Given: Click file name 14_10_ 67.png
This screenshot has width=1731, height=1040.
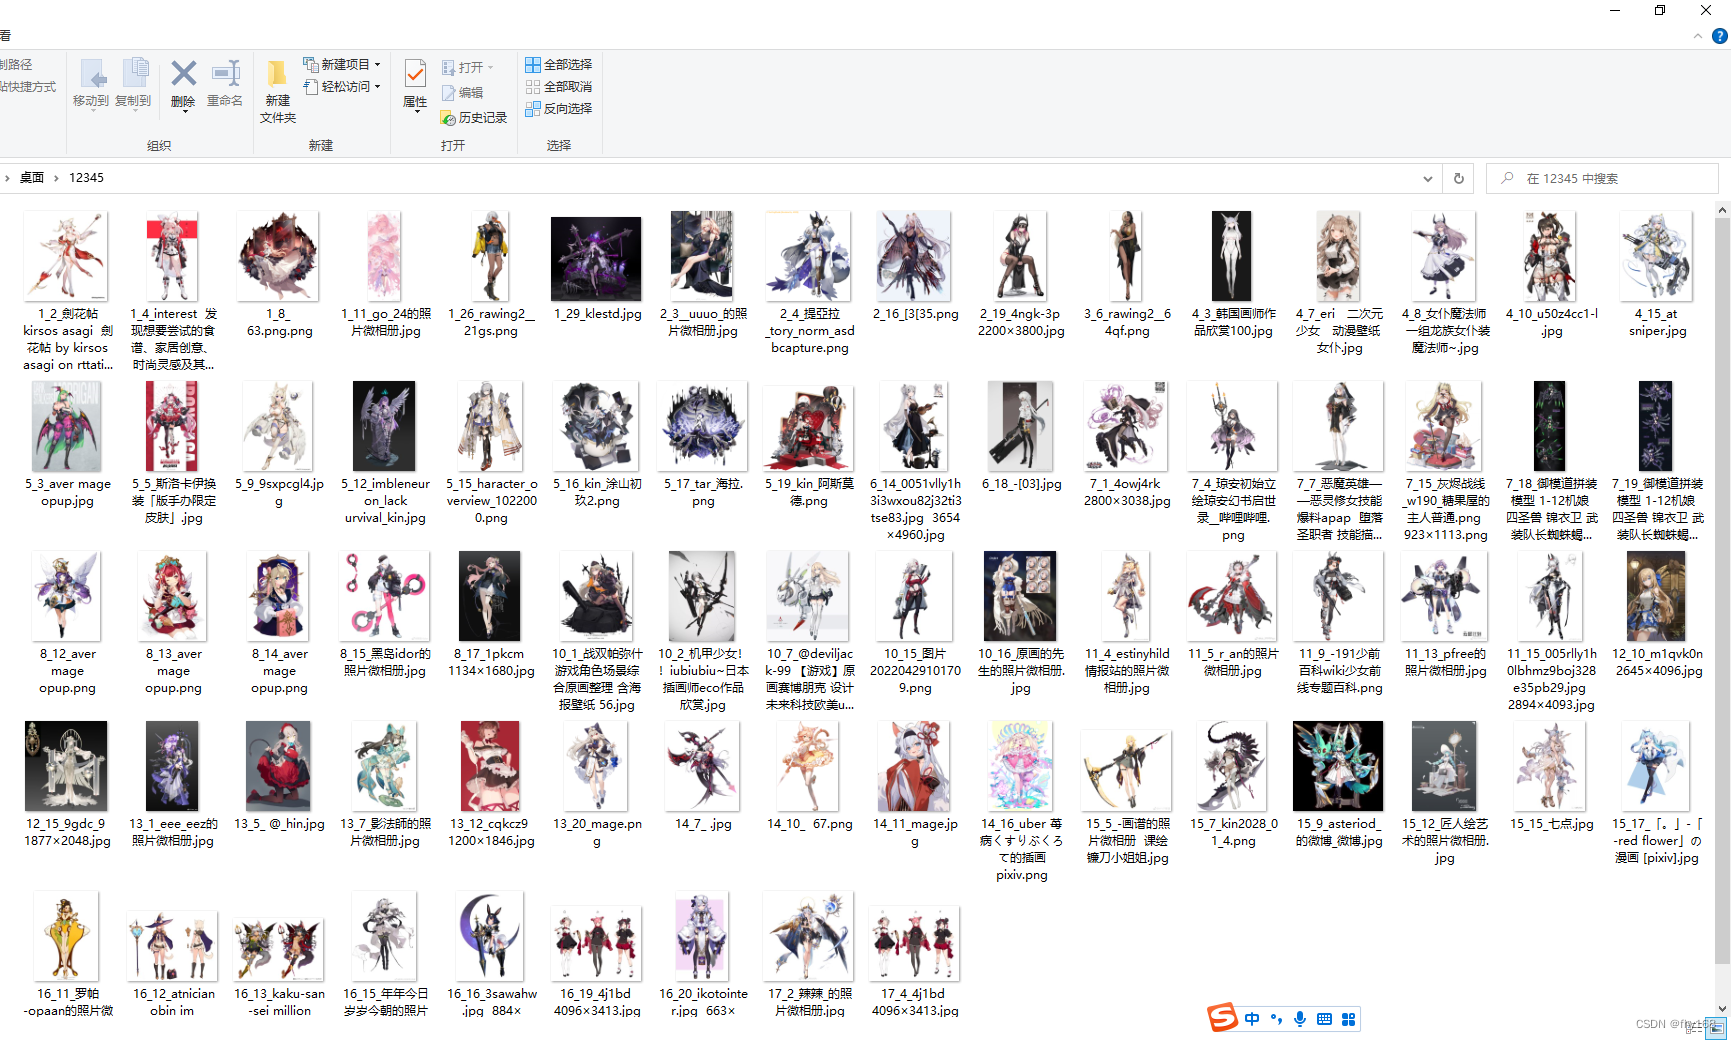Looking at the screenshot, I should click(x=810, y=824).
